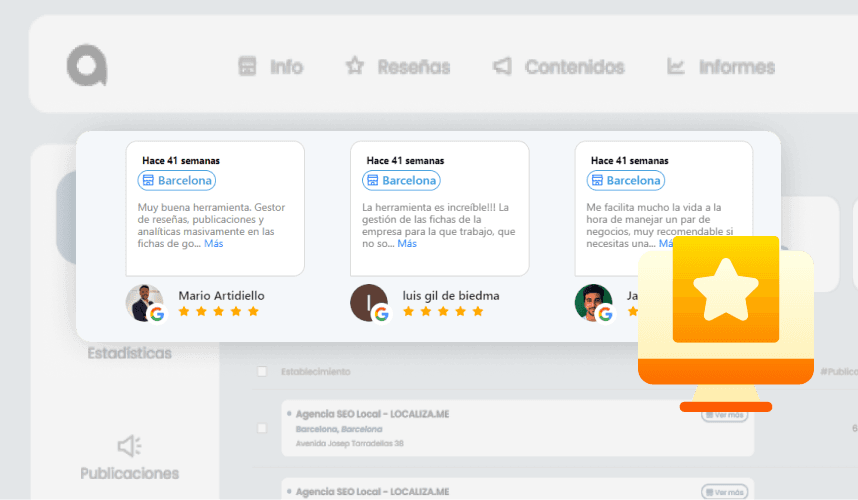Click Mario Artidiello's five-star rating
The width and height of the screenshot is (858, 500).
pos(218,311)
